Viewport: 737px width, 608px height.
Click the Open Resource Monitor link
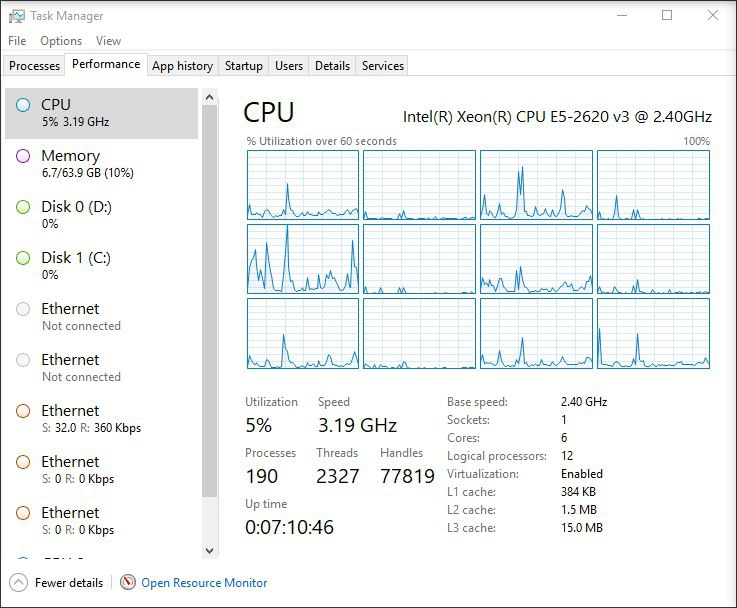pos(204,583)
